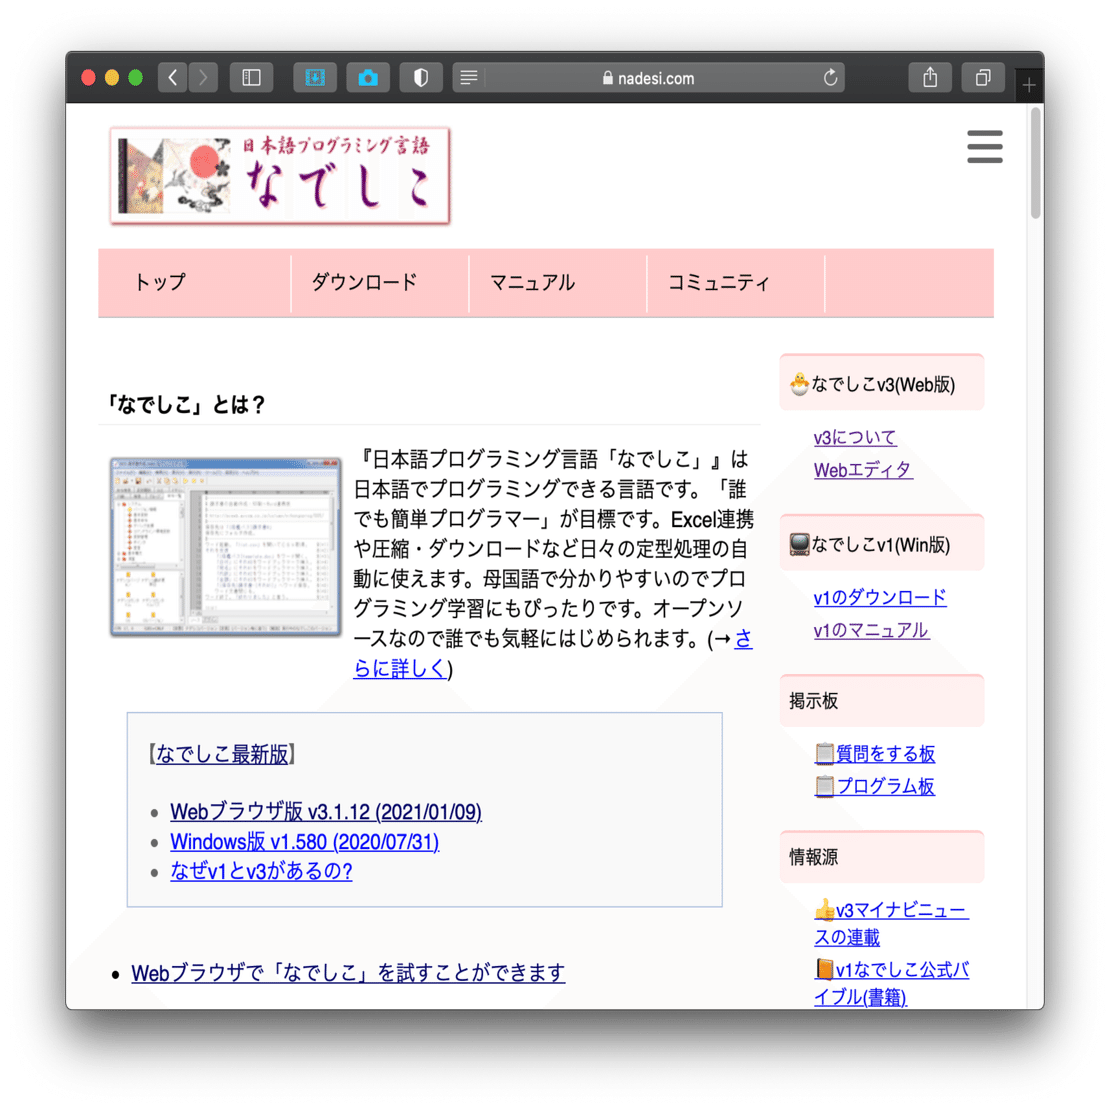The width and height of the screenshot is (1110, 1110).
Task: Open Webブラウザ版 v3.1.12 link
Action: point(326,811)
